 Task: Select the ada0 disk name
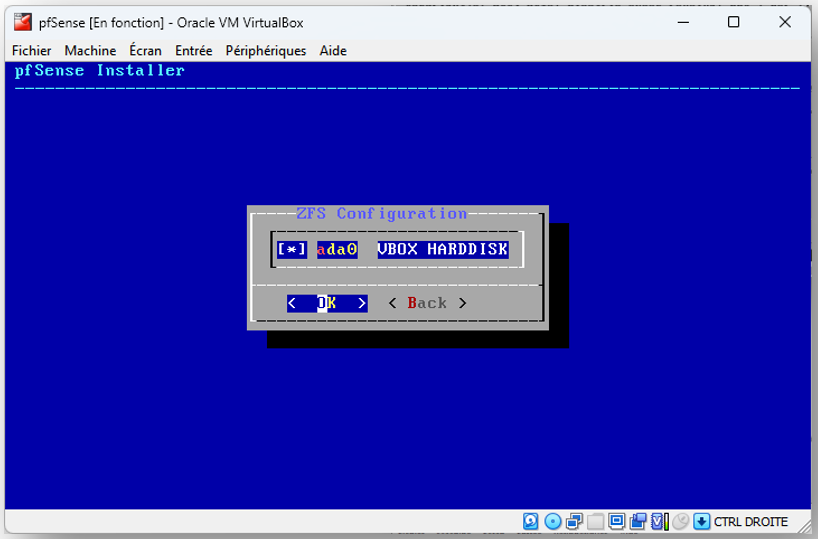[x=337, y=249]
